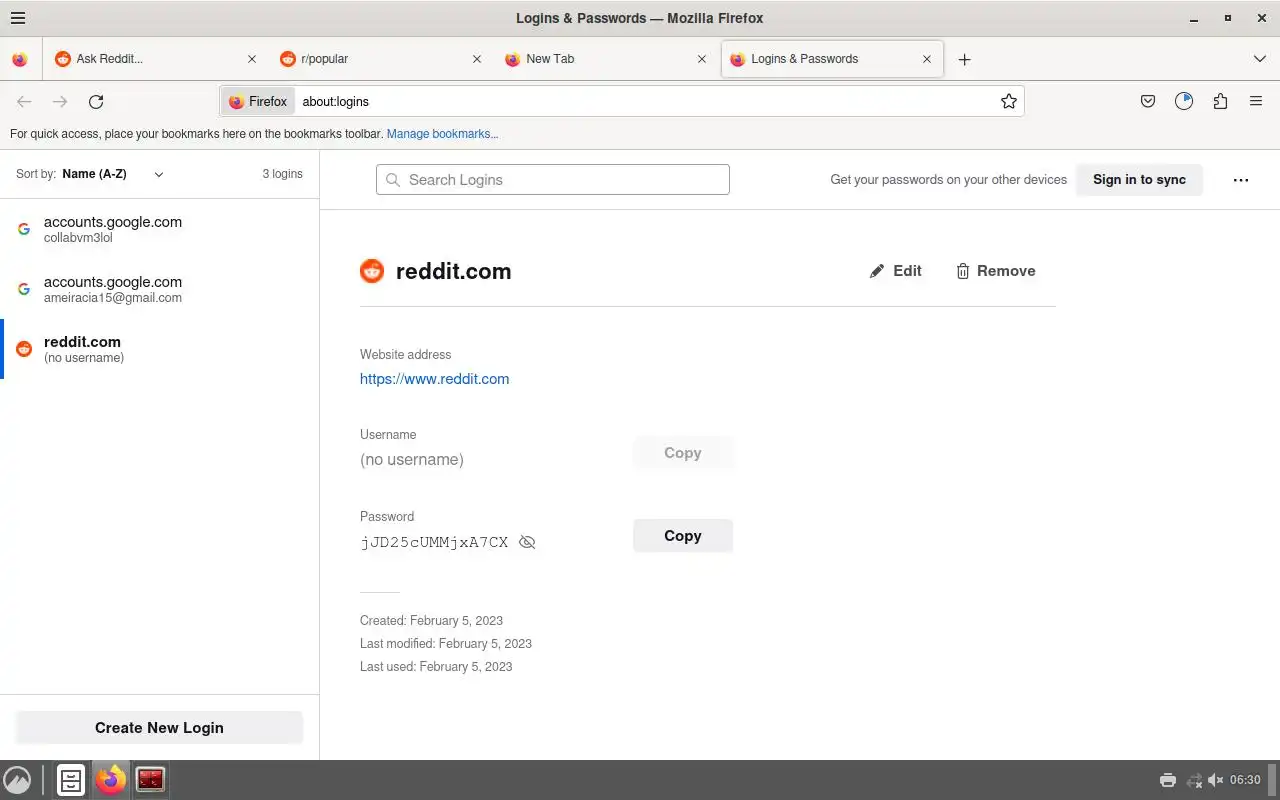1280x800 pixels.
Task: Select the reddit.com login entry
Action: tap(160, 349)
